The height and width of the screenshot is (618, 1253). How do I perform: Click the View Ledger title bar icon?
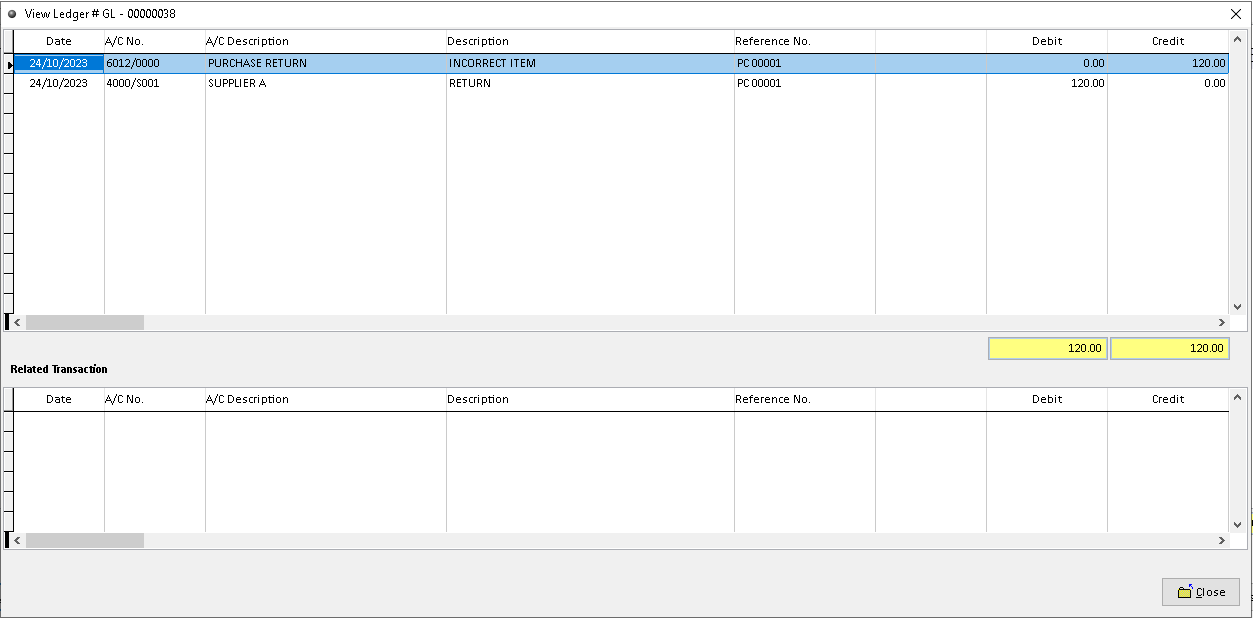click(x=11, y=14)
